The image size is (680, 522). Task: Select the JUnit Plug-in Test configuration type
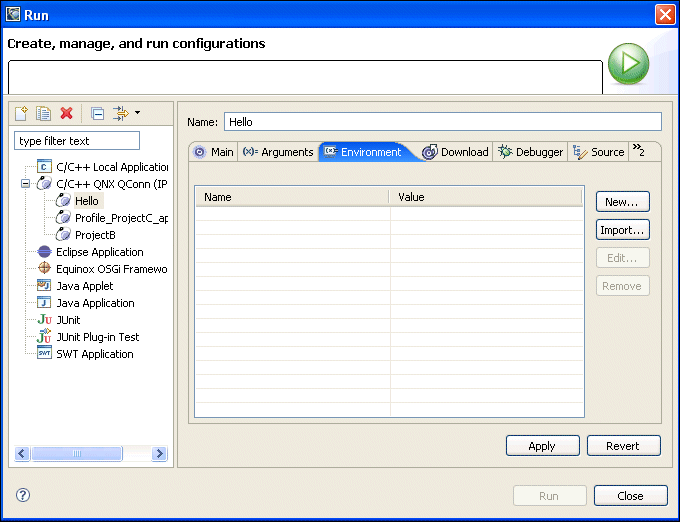pyautogui.click(x=97, y=337)
